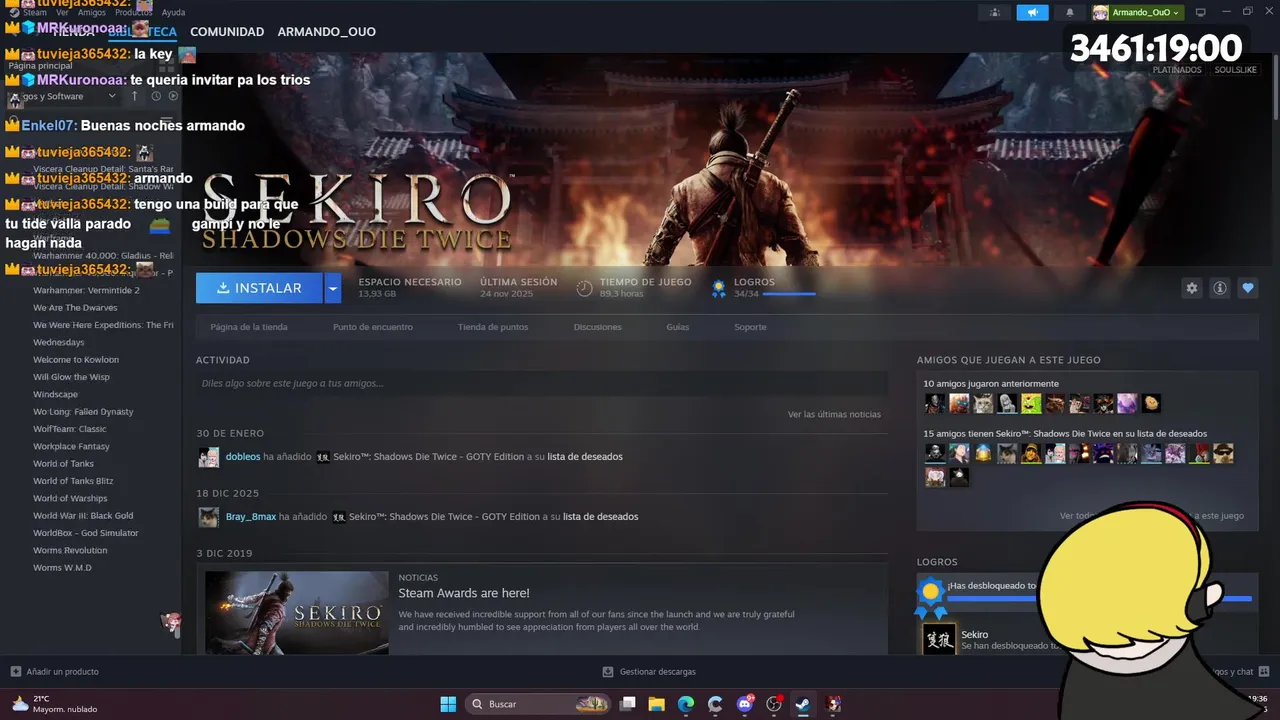The image size is (1280, 720).
Task: Go to Página de la tienda
Action: pyautogui.click(x=249, y=327)
